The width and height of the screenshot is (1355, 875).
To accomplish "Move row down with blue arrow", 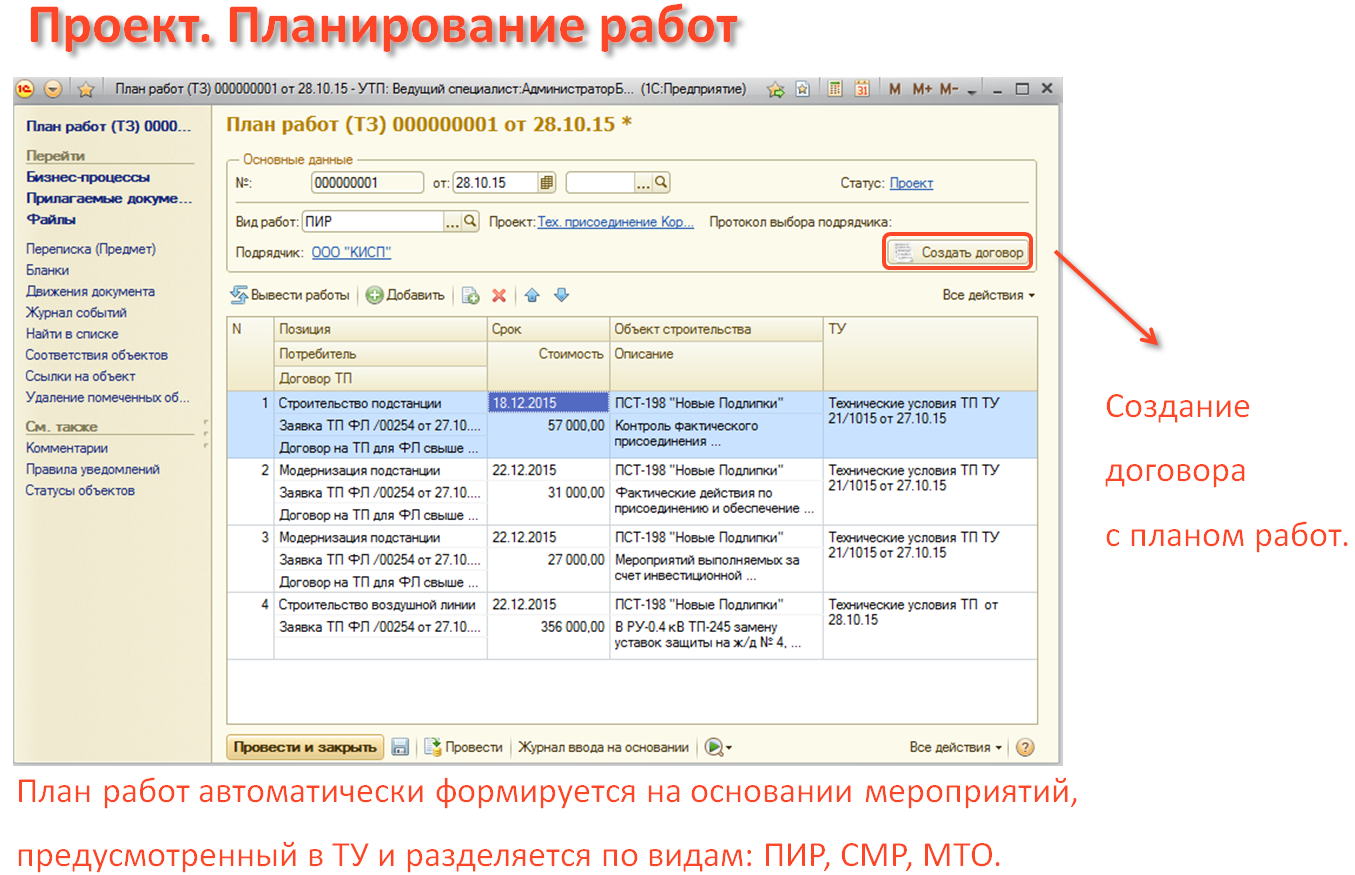I will pyautogui.click(x=561, y=296).
